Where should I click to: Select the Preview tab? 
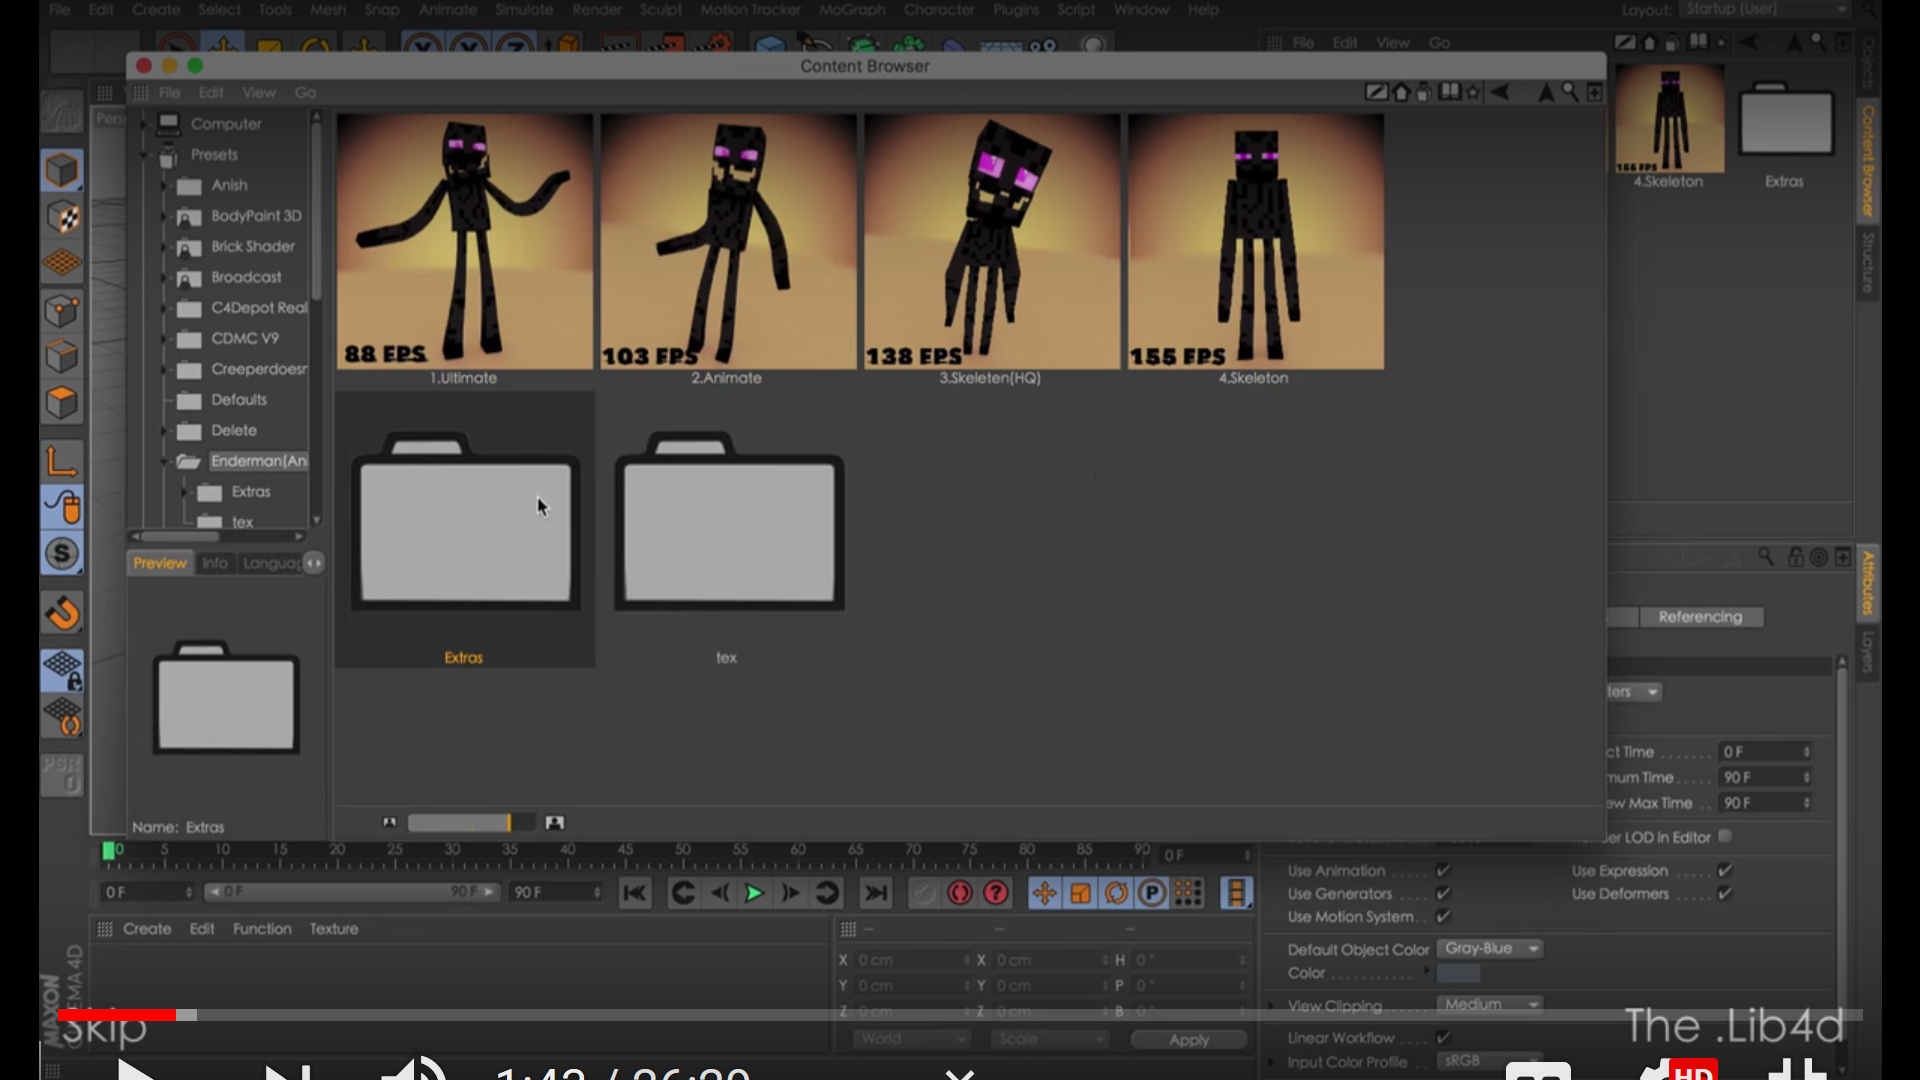160,563
